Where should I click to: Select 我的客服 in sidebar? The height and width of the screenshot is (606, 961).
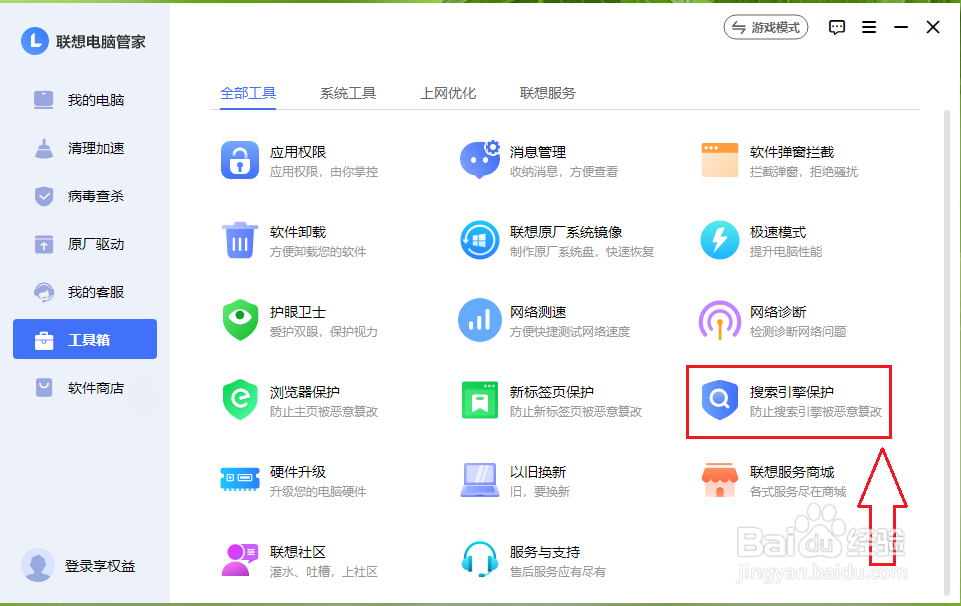click(85, 292)
